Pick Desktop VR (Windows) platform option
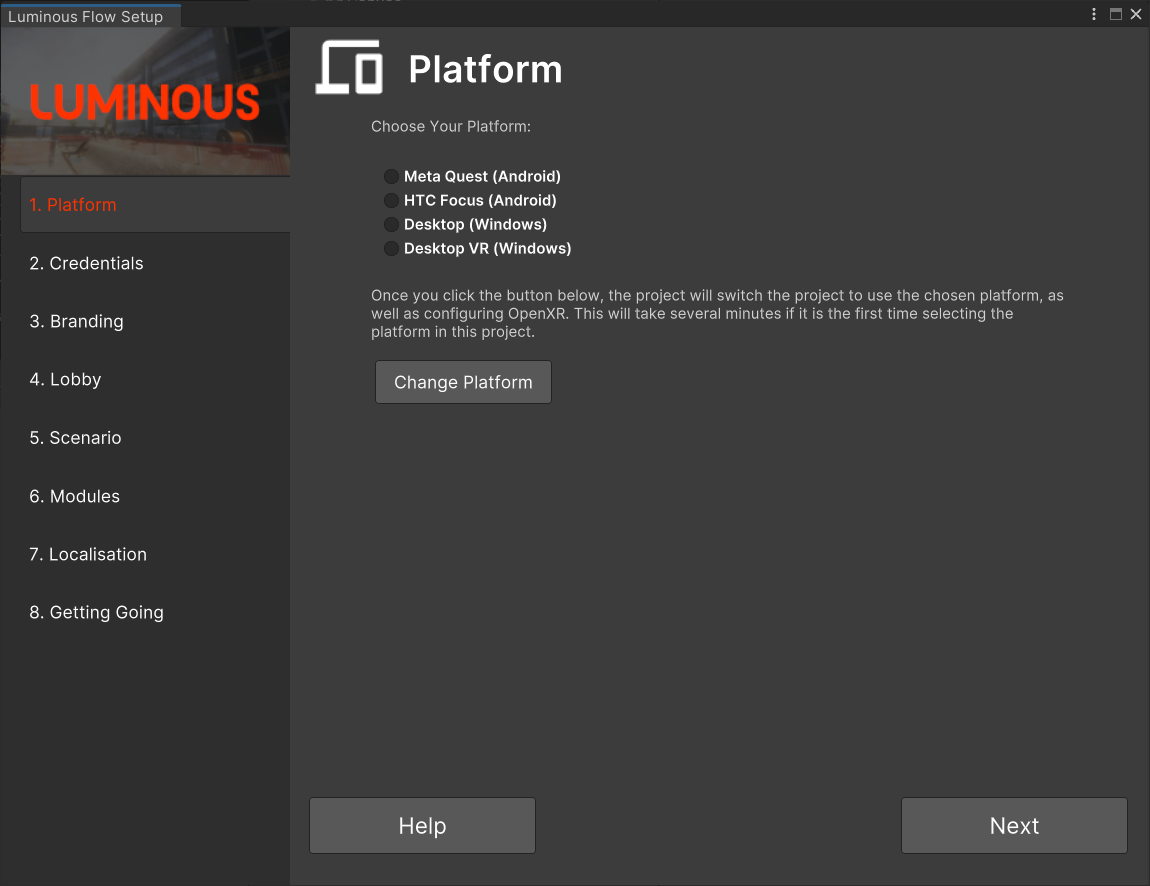 click(391, 249)
